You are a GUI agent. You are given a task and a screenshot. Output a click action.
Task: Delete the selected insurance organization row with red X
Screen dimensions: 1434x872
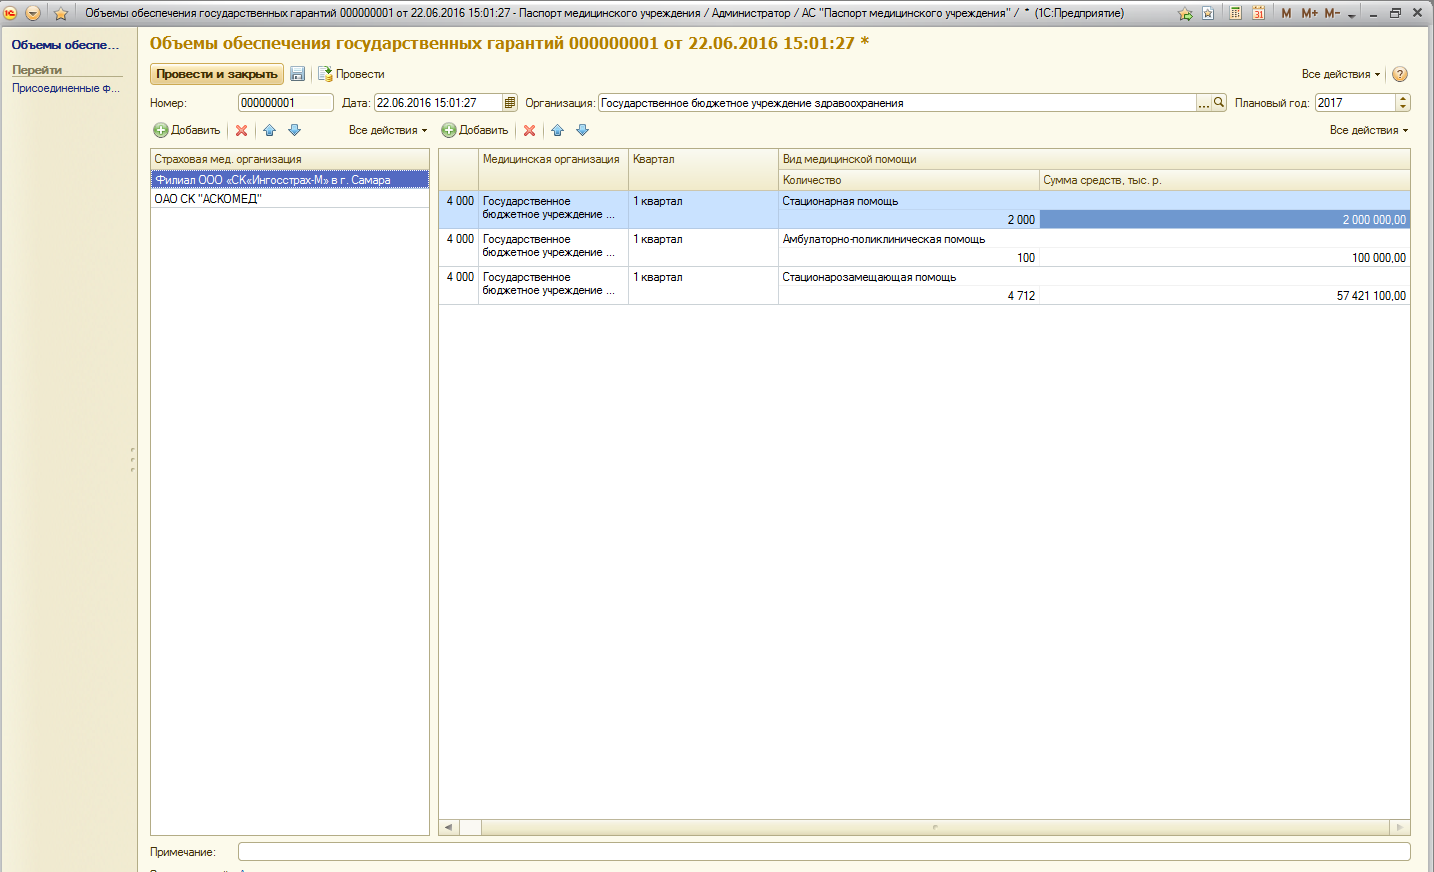[241, 130]
